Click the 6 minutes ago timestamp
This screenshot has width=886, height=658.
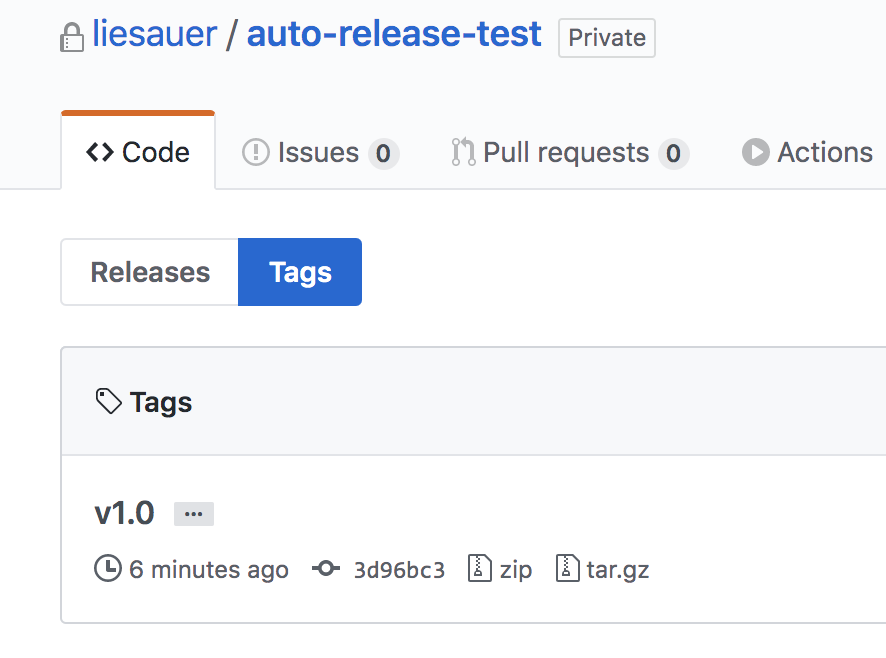pyautogui.click(x=209, y=569)
